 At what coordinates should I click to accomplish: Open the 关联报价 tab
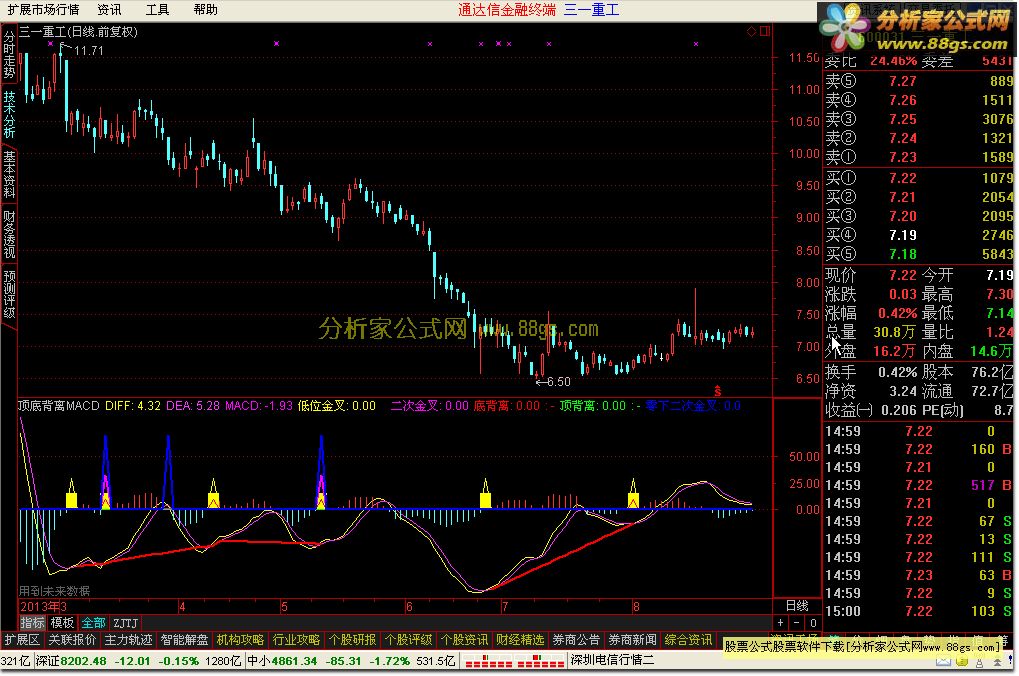click(x=72, y=640)
